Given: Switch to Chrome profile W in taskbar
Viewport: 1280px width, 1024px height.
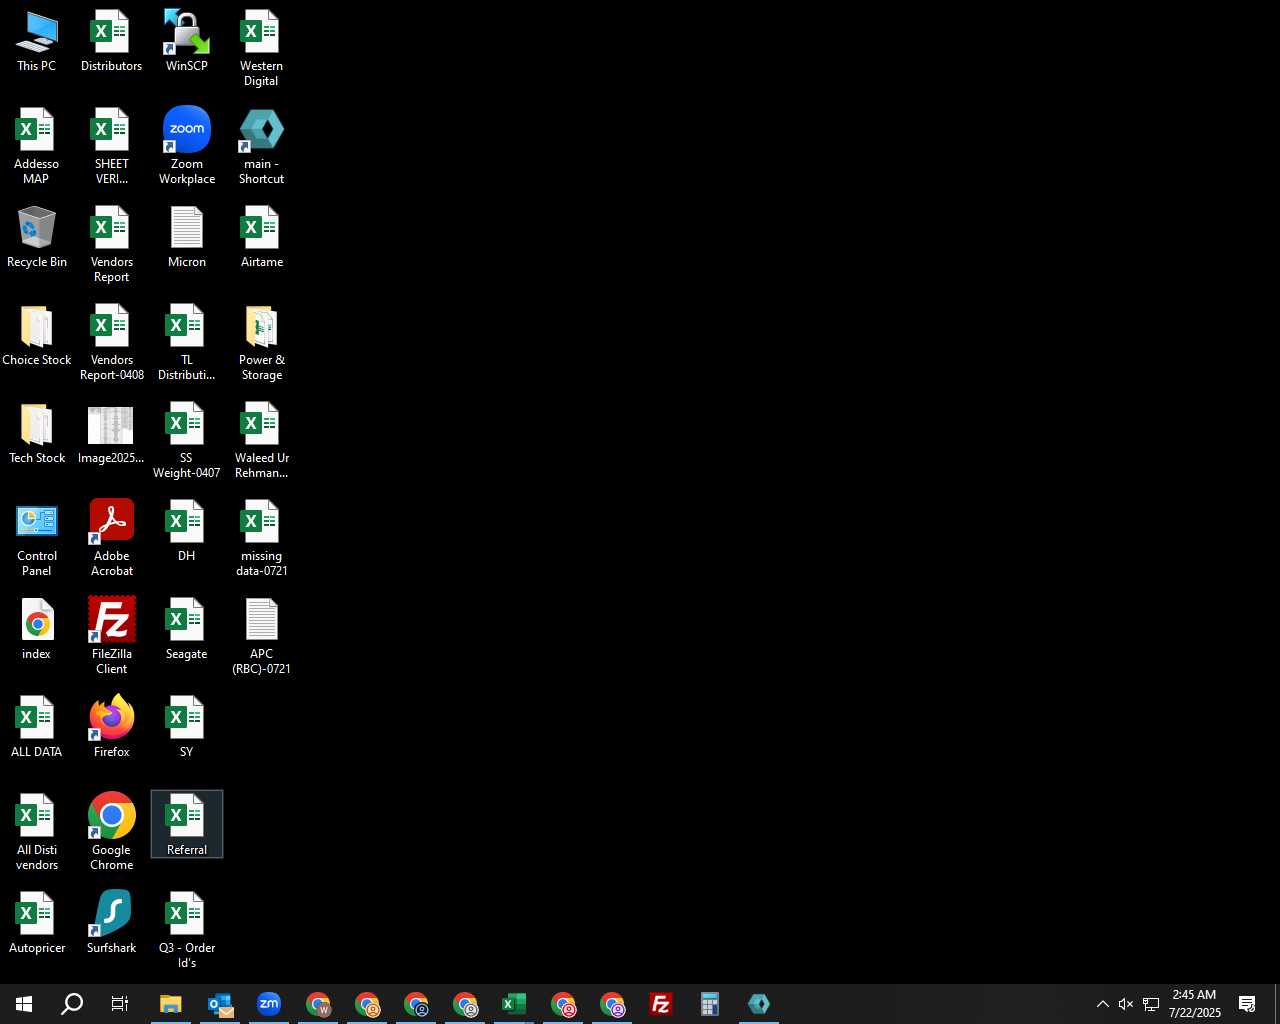Looking at the screenshot, I should point(318,1004).
